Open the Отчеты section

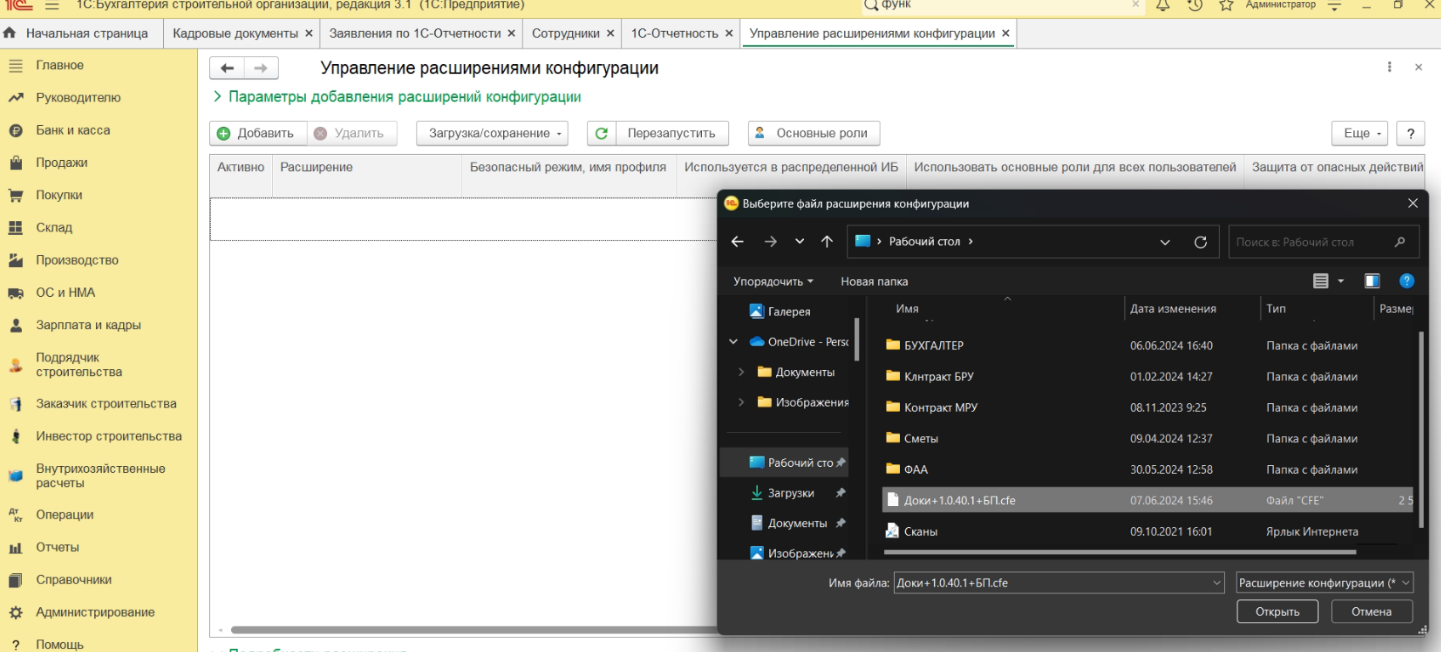point(57,547)
